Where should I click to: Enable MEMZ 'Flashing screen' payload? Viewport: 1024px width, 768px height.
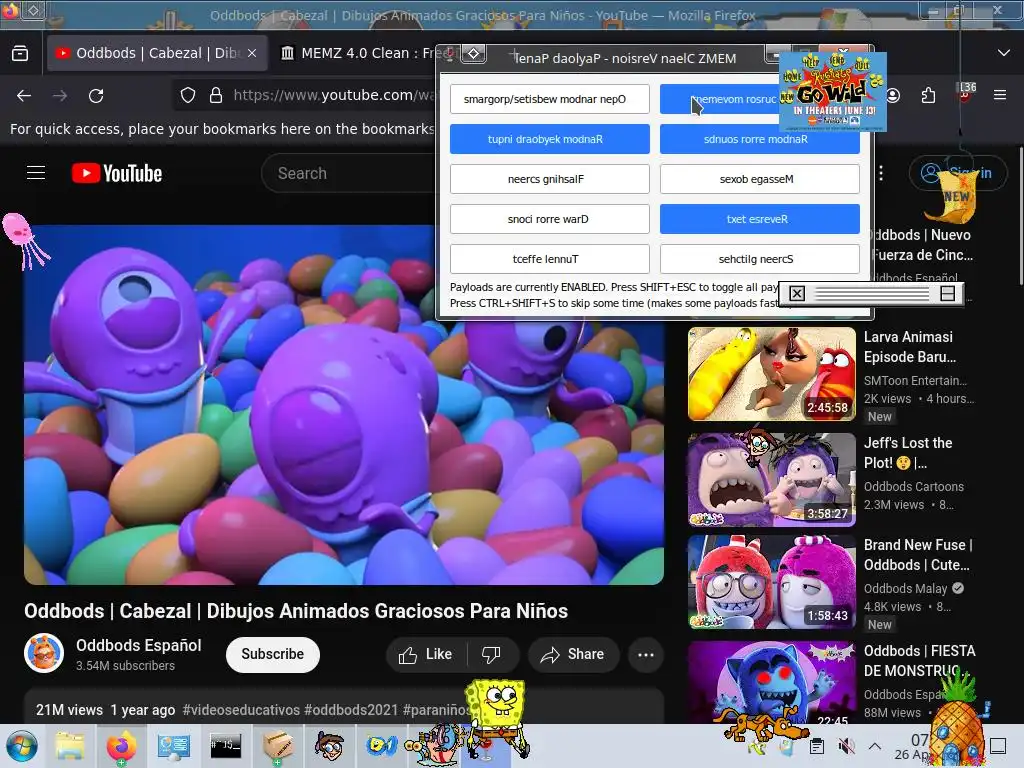click(550, 179)
